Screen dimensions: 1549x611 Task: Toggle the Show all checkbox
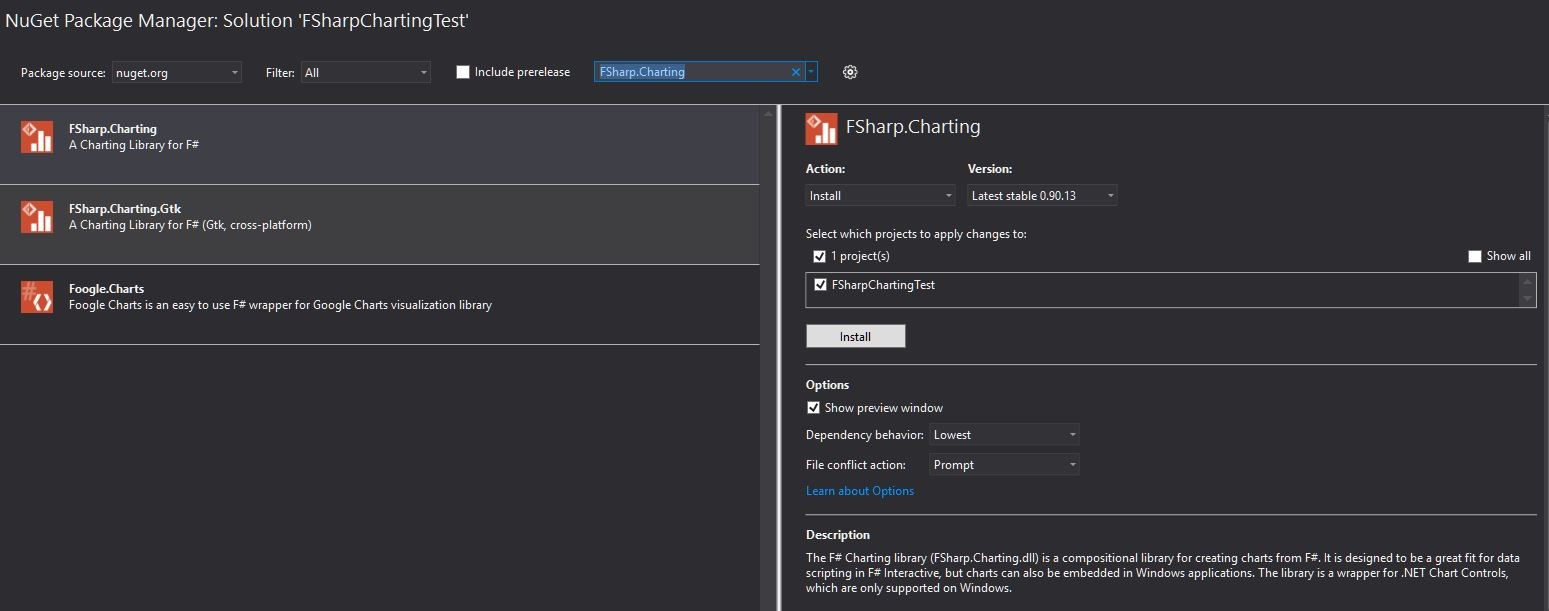coord(1474,256)
